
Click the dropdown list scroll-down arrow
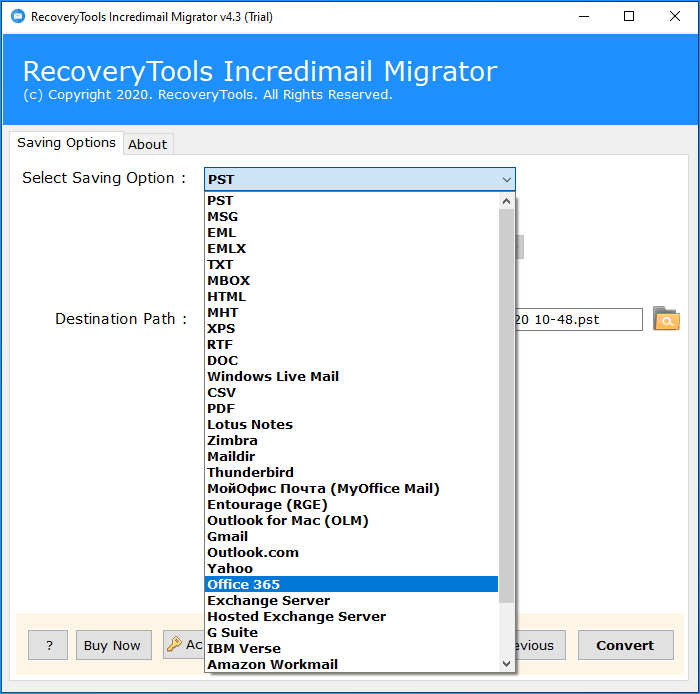[x=506, y=664]
